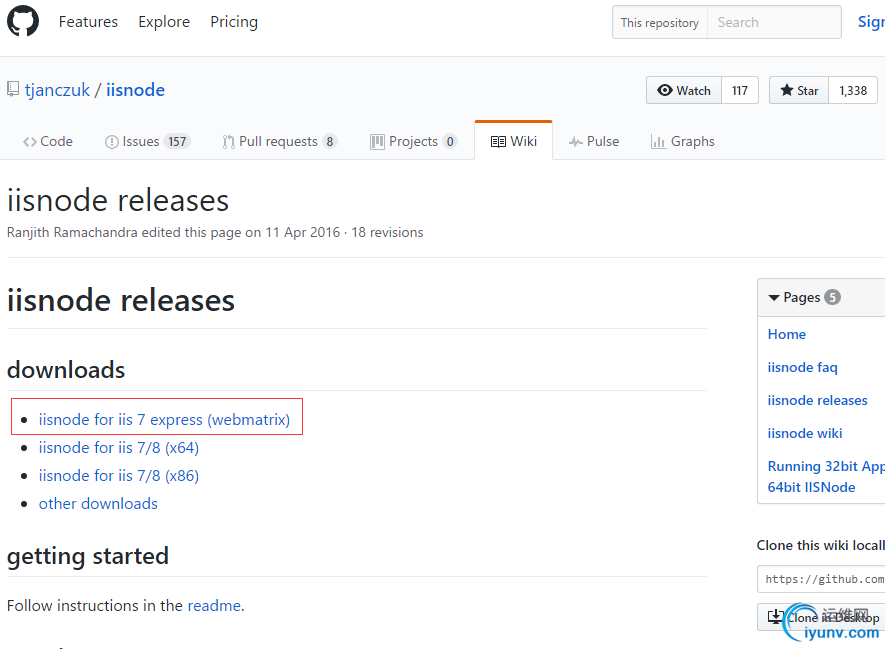The width and height of the screenshot is (885, 649).
Task: Click the Clone in Desktop button
Action: coord(821,617)
